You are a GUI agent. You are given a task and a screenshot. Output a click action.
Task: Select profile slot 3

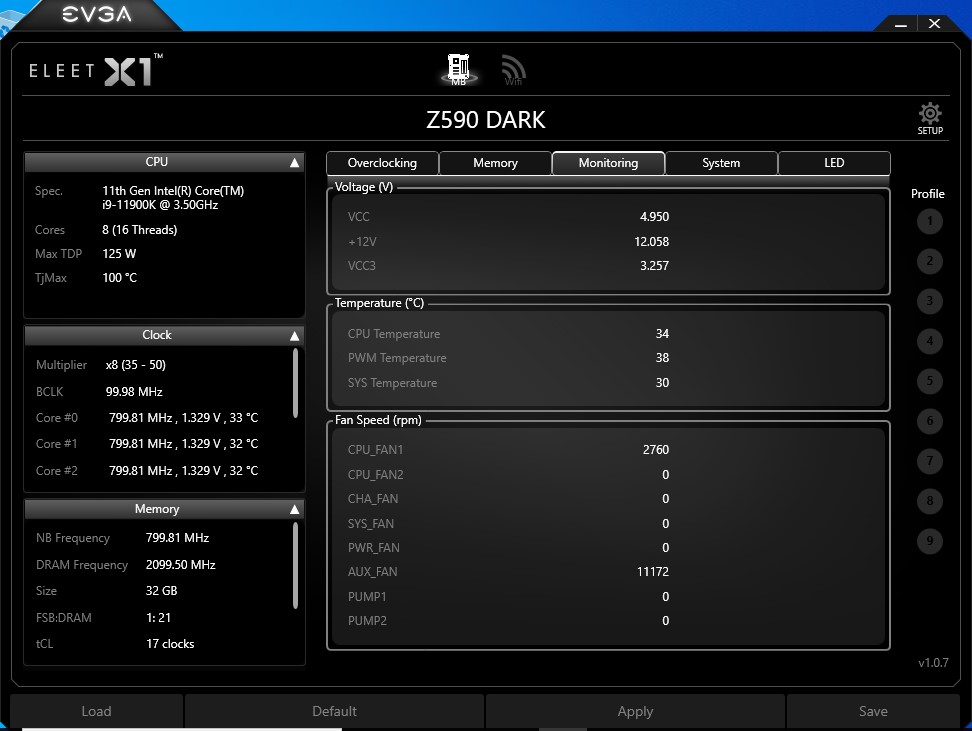click(x=929, y=301)
